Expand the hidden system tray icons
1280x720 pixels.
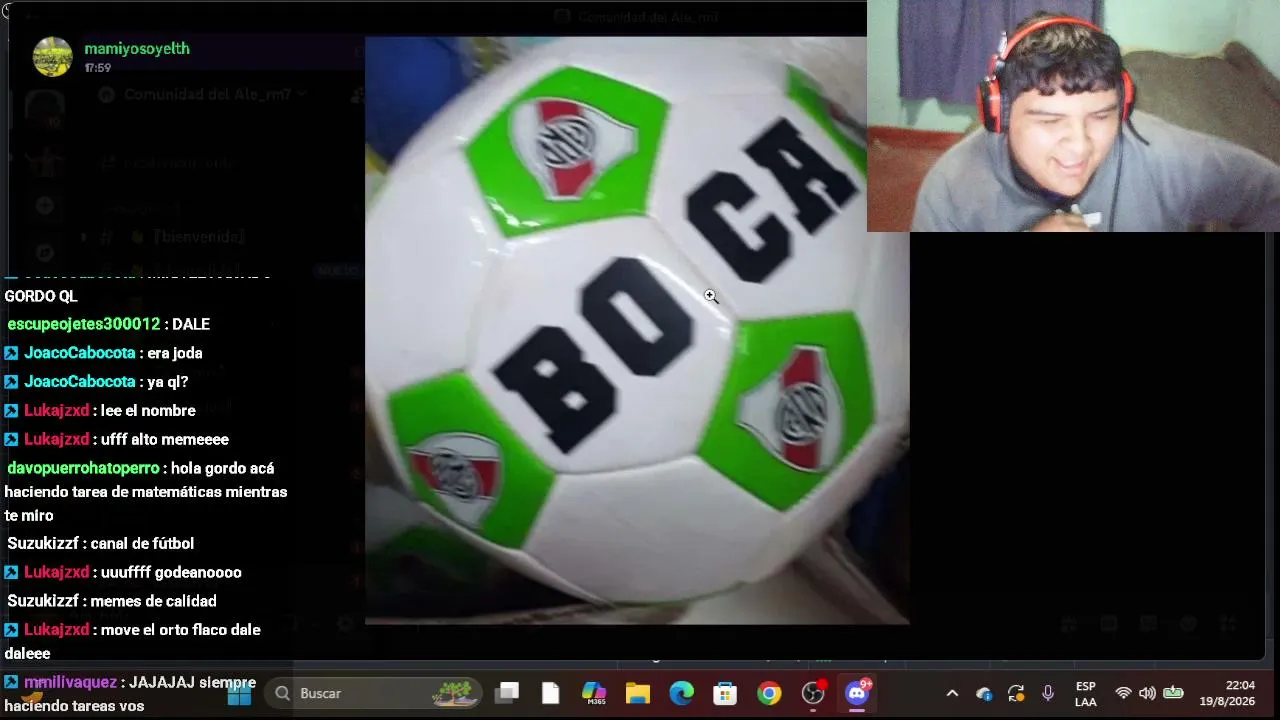pyautogui.click(x=952, y=693)
